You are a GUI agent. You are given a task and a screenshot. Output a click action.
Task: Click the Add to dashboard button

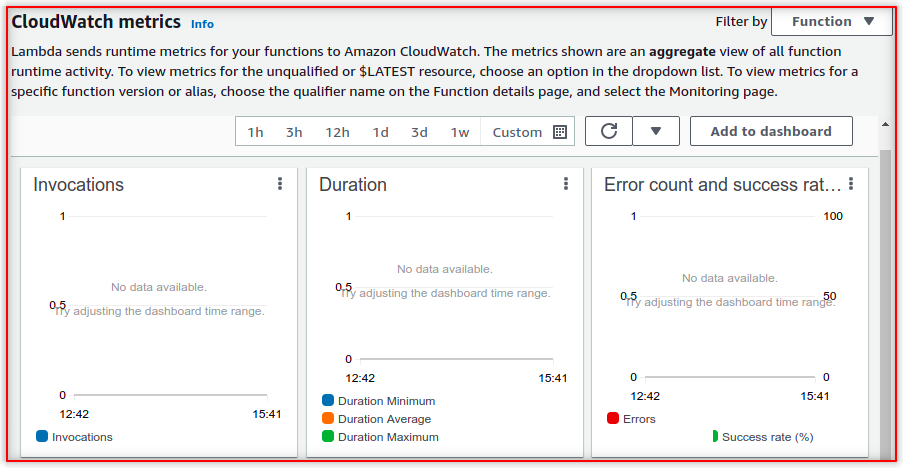coord(771,131)
